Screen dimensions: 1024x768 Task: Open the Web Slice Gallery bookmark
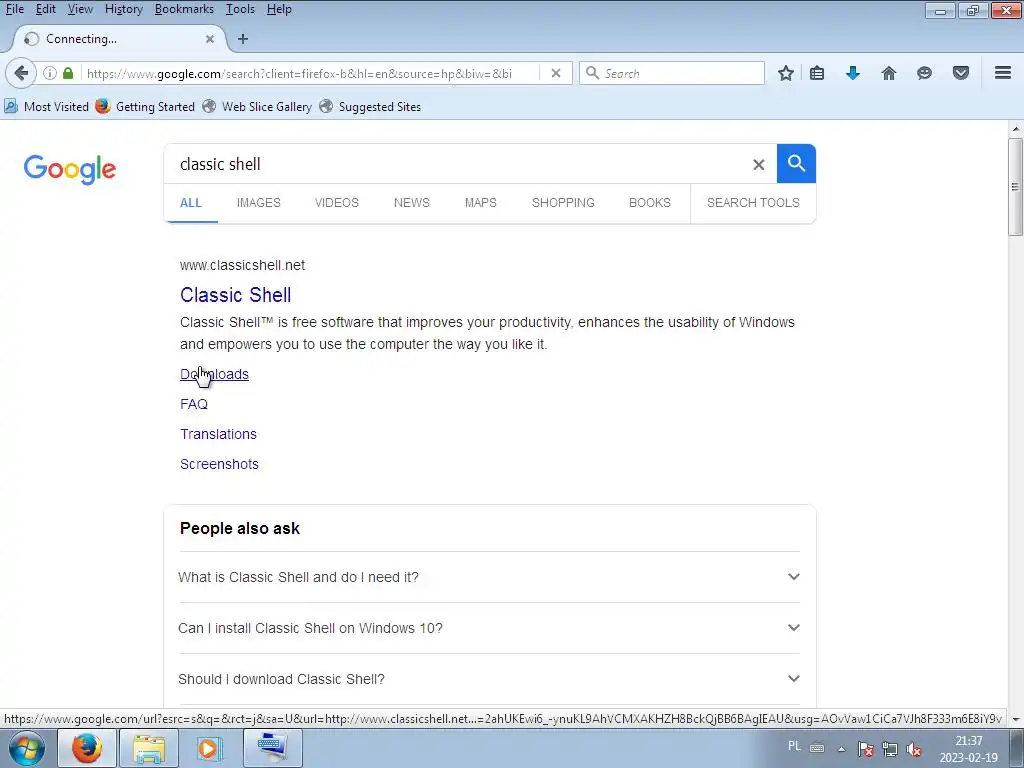tap(257, 106)
